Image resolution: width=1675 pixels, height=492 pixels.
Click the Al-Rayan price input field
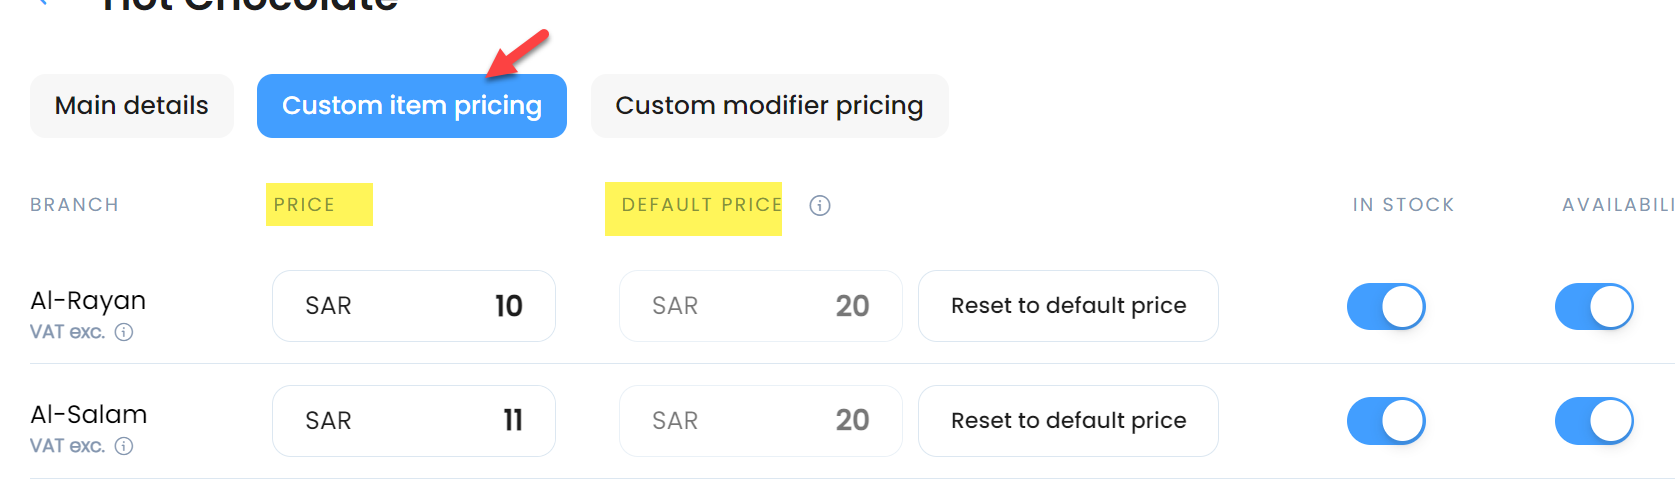[x=414, y=306]
